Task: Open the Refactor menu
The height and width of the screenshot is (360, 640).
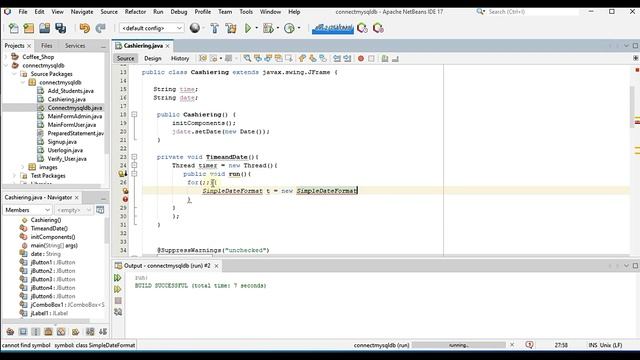Action: 135,12
